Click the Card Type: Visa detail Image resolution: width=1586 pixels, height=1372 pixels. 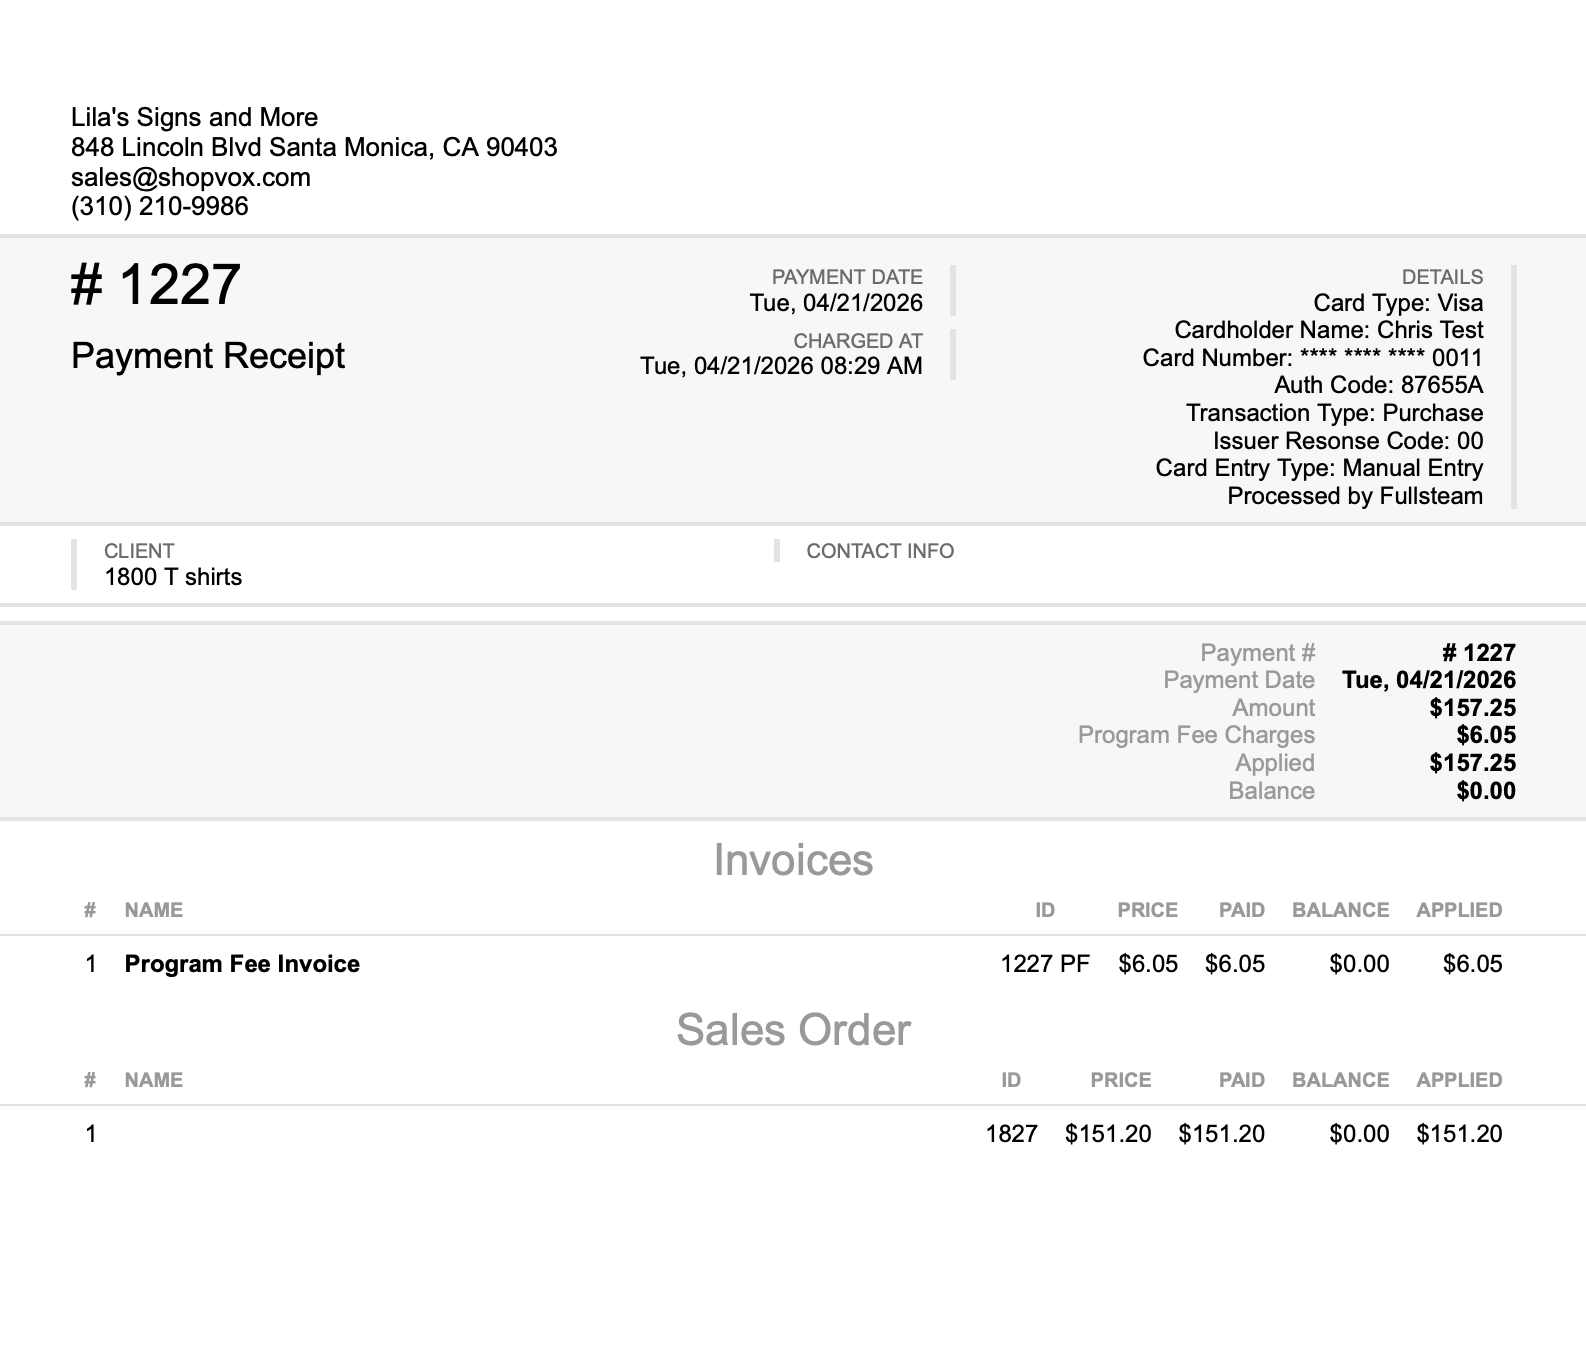1398,303
